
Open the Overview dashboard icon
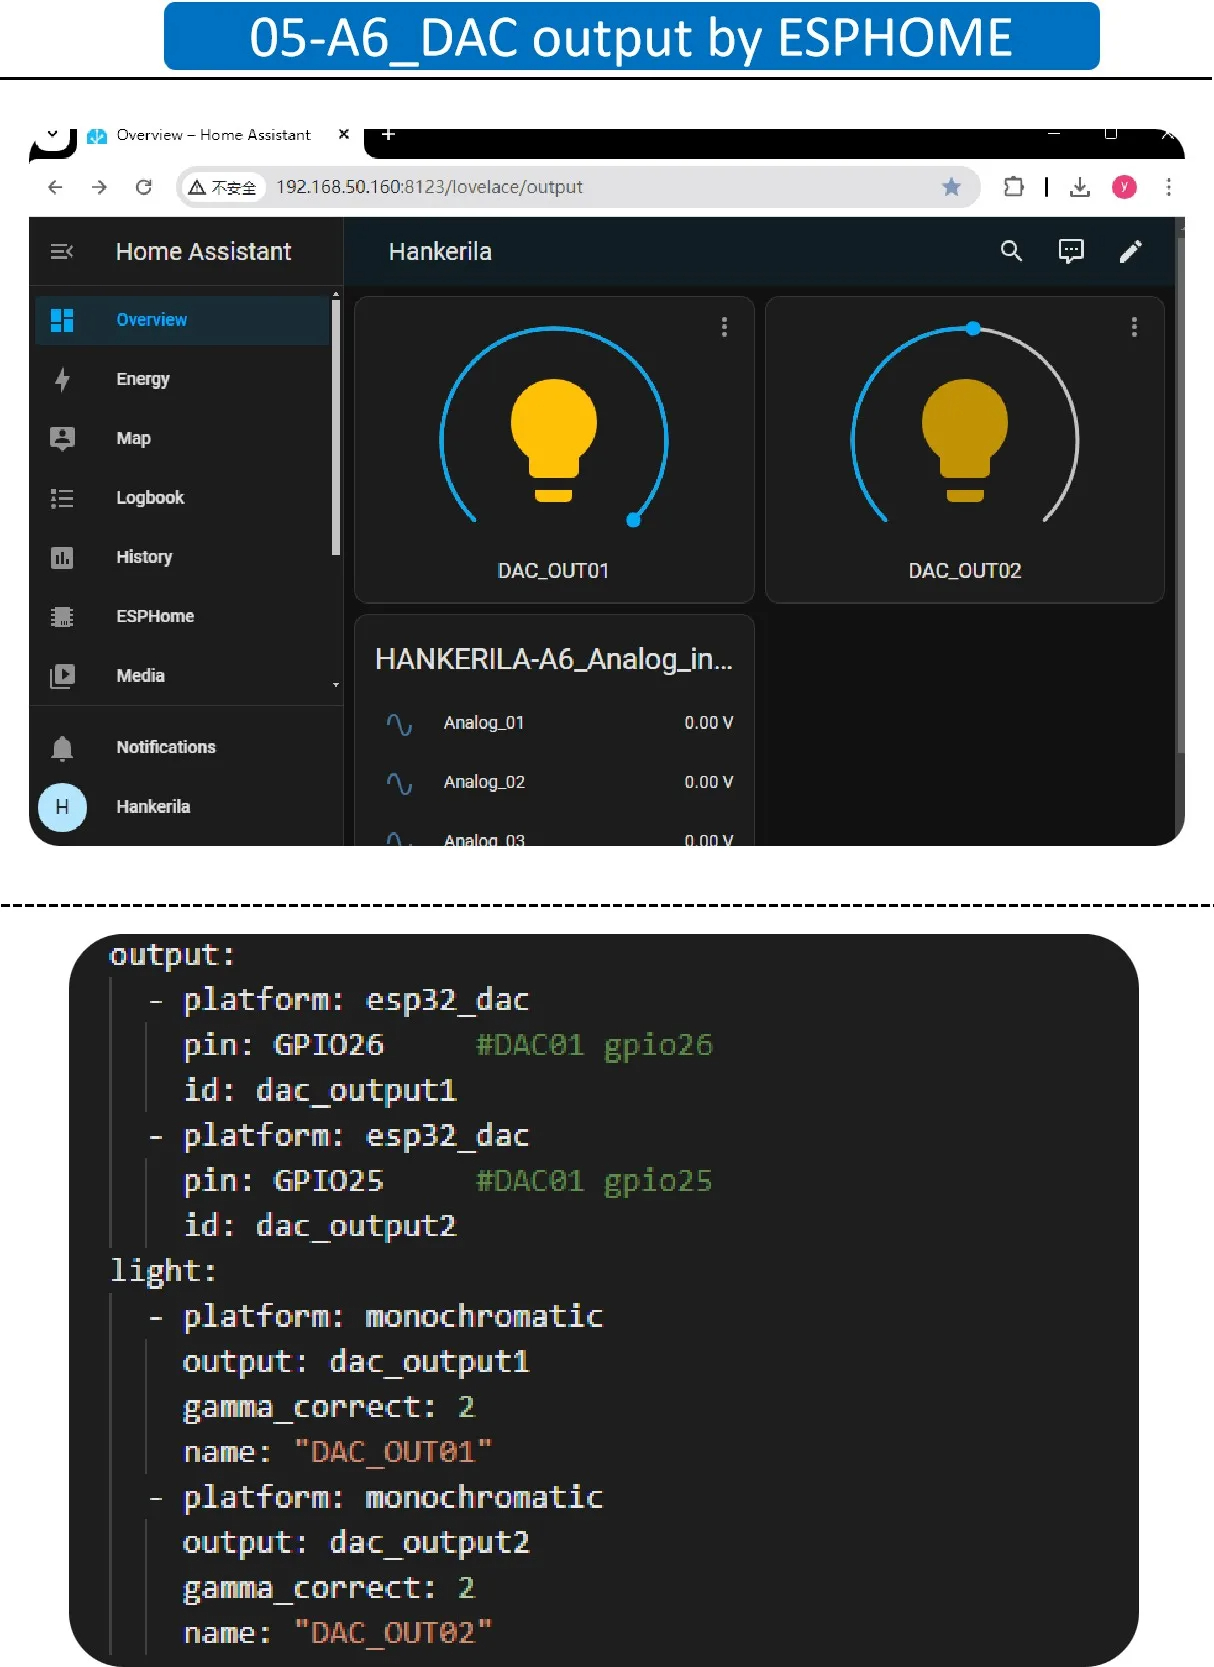(62, 320)
